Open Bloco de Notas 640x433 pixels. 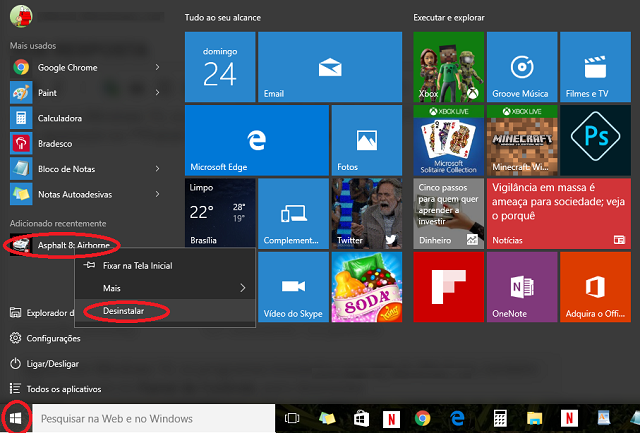tap(84, 169)
